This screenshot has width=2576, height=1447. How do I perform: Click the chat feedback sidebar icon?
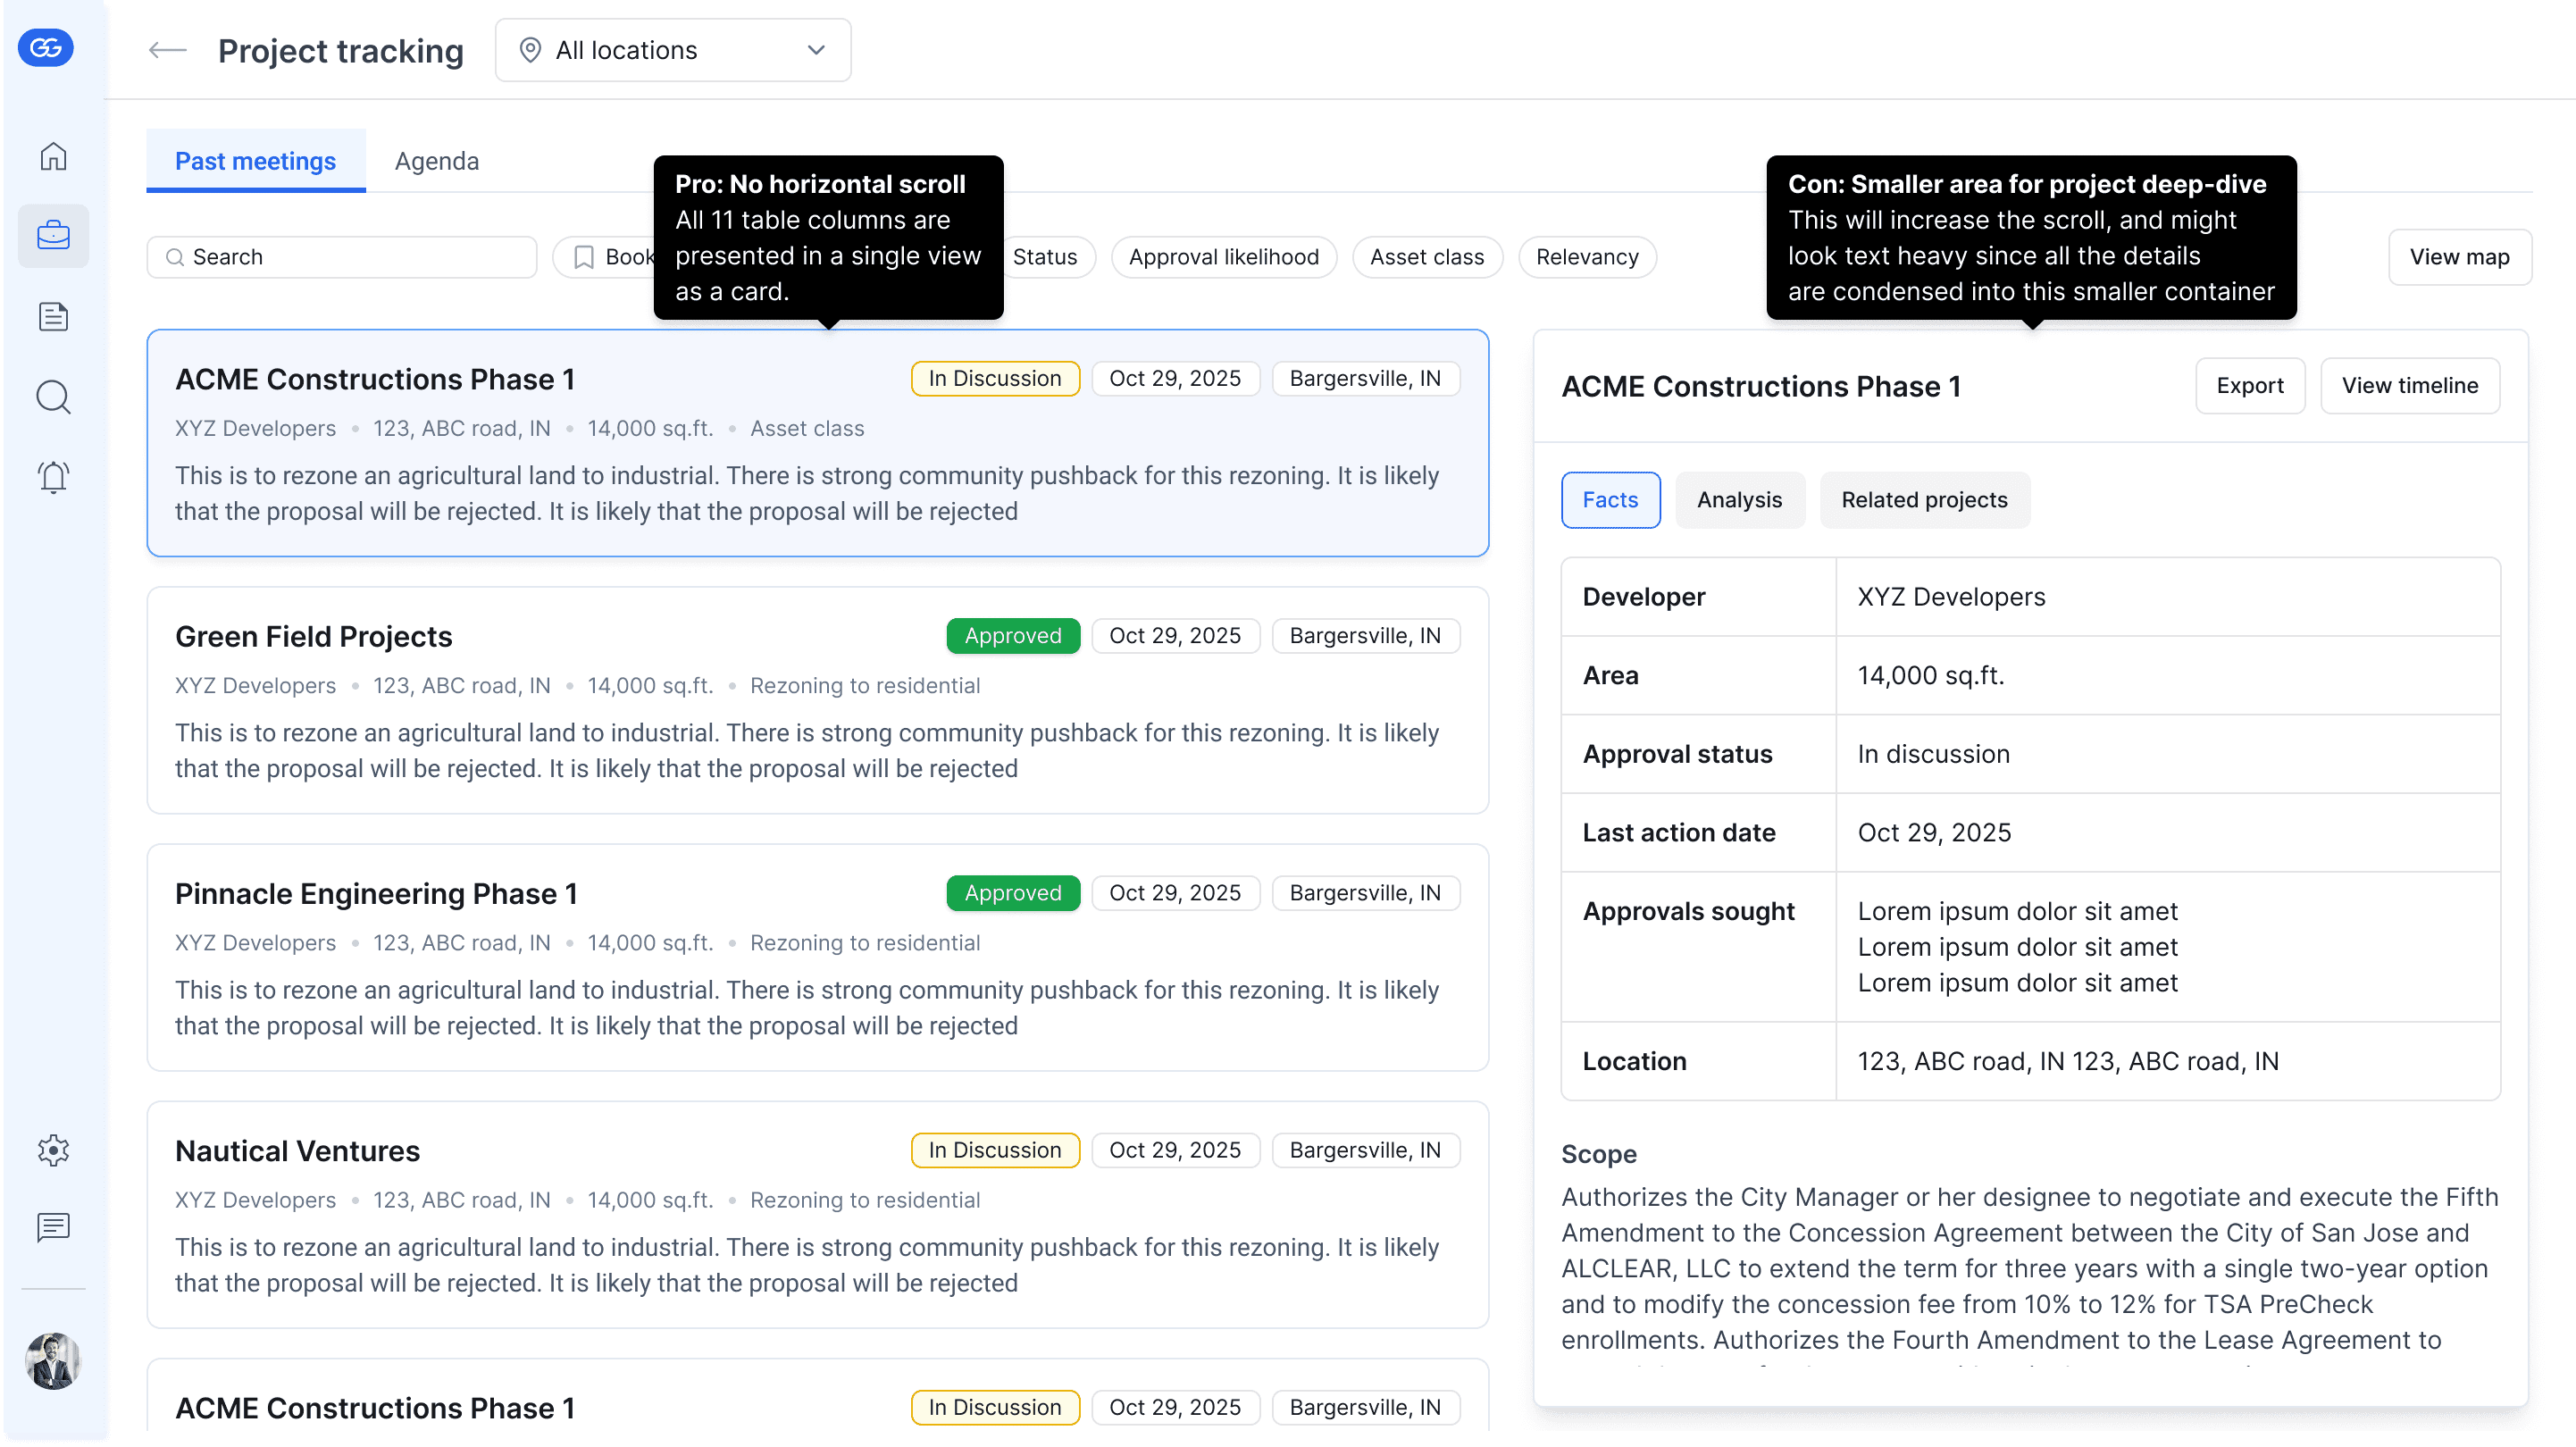53,1227
